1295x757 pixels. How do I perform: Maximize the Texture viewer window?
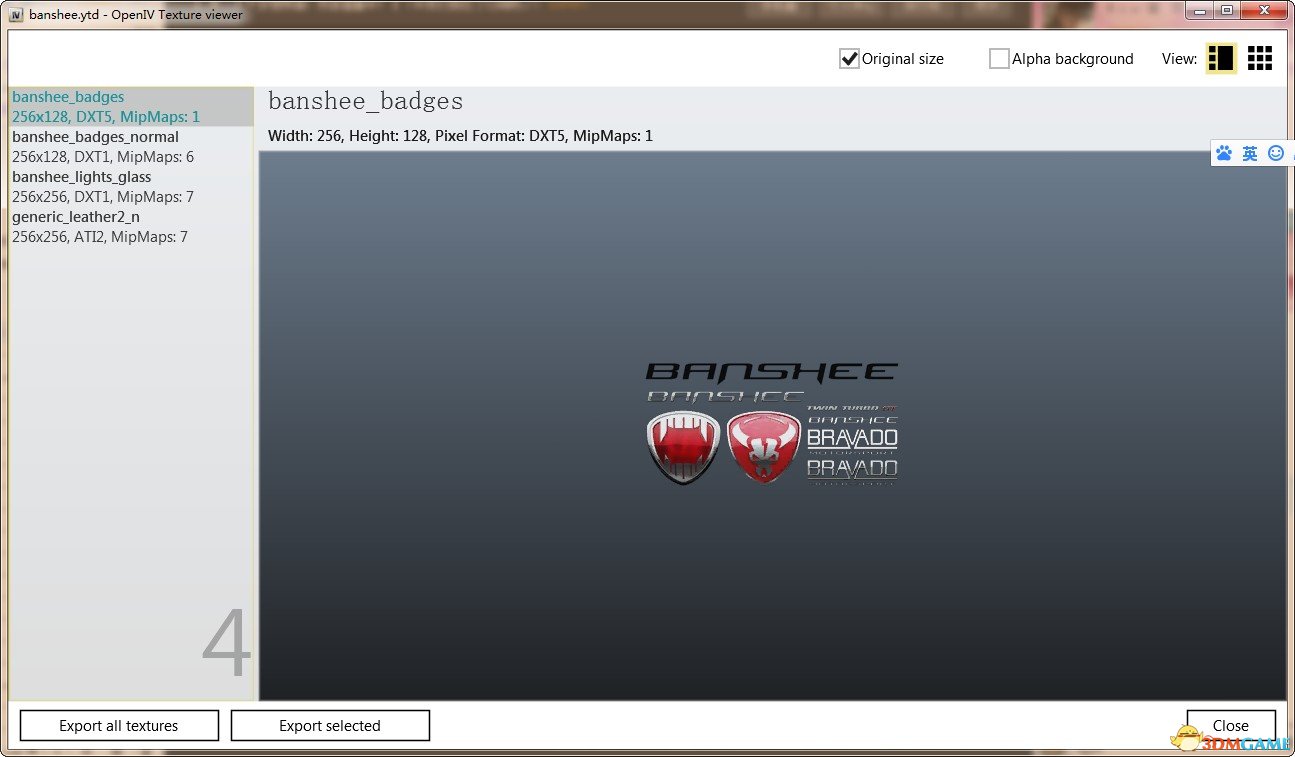pos(1226,11)
